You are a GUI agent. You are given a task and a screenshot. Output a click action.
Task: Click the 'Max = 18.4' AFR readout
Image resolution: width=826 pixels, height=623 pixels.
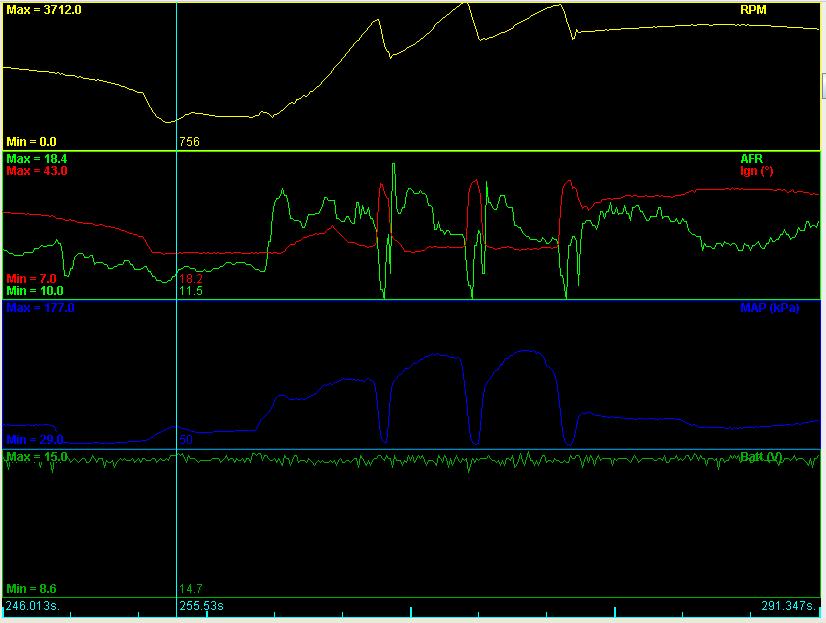pyautogui.click(x=36, y=159)
